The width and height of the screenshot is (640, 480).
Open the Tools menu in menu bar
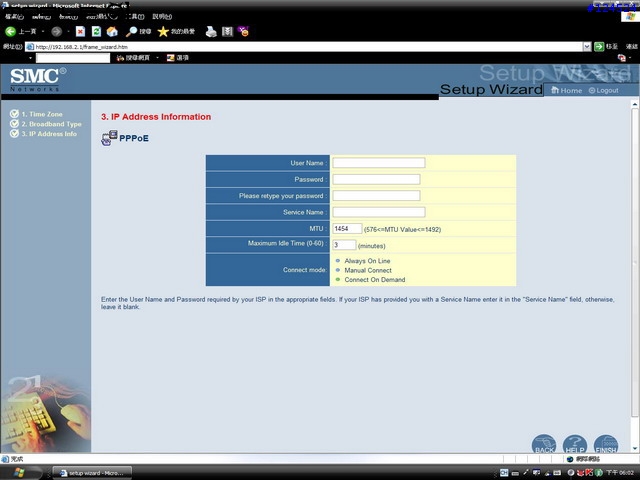(x=135, y=16)
